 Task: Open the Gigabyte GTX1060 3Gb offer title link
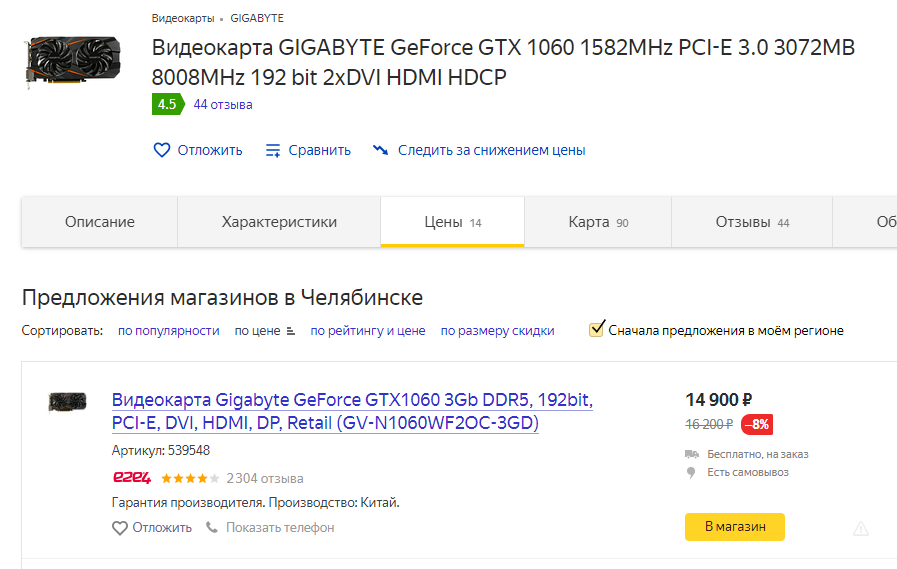[352, 412]
